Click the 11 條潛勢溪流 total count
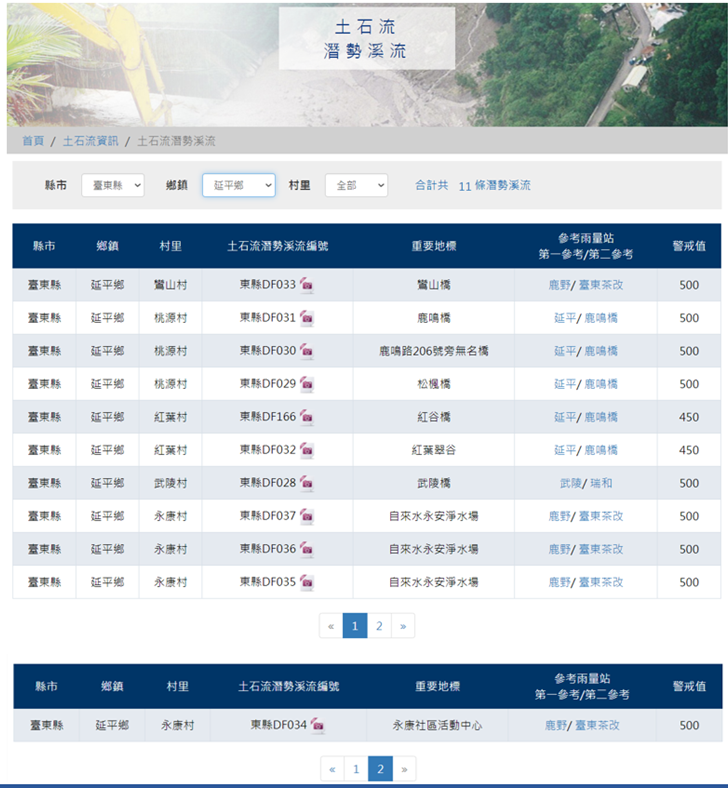 click(494, 185)
